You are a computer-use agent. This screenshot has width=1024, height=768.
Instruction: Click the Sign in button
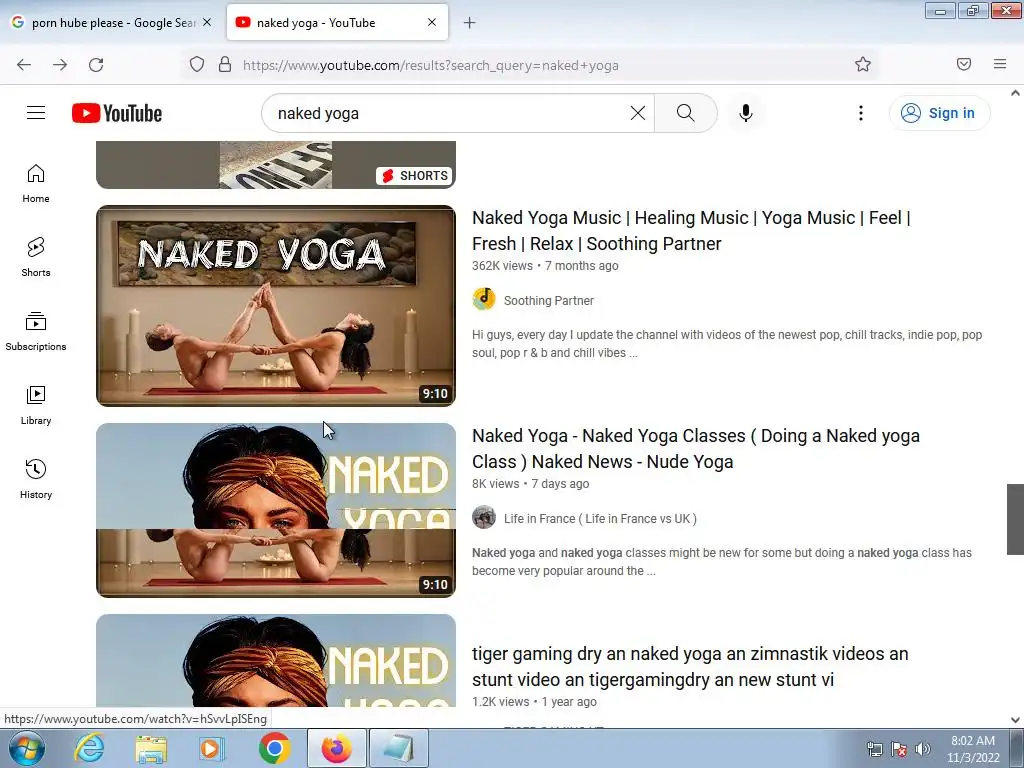point(939,113)
